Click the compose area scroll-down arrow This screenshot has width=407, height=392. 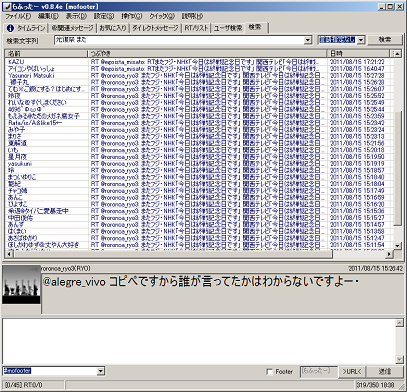coord(399,359)
